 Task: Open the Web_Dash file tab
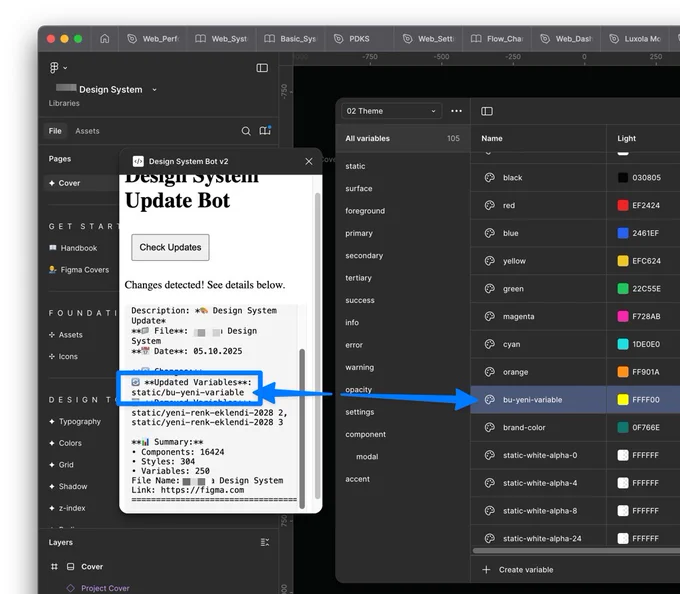[566, 39]
